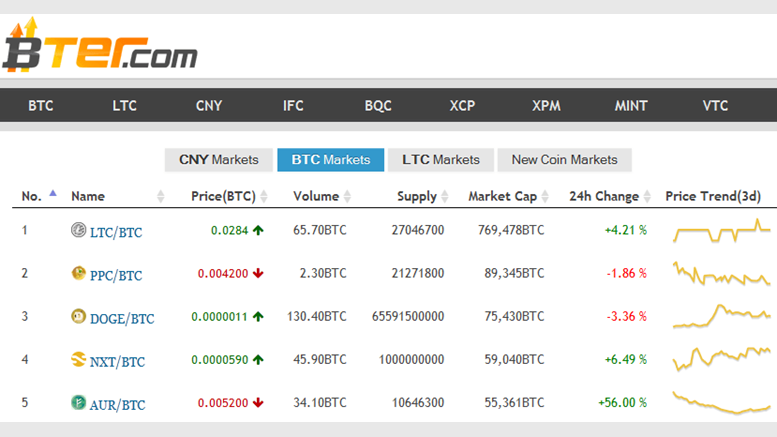The width and height of the screenshot is (777, 437).
Task: Click the green up arrow beside 0.0000590
Action: click(x=258, y=359)
